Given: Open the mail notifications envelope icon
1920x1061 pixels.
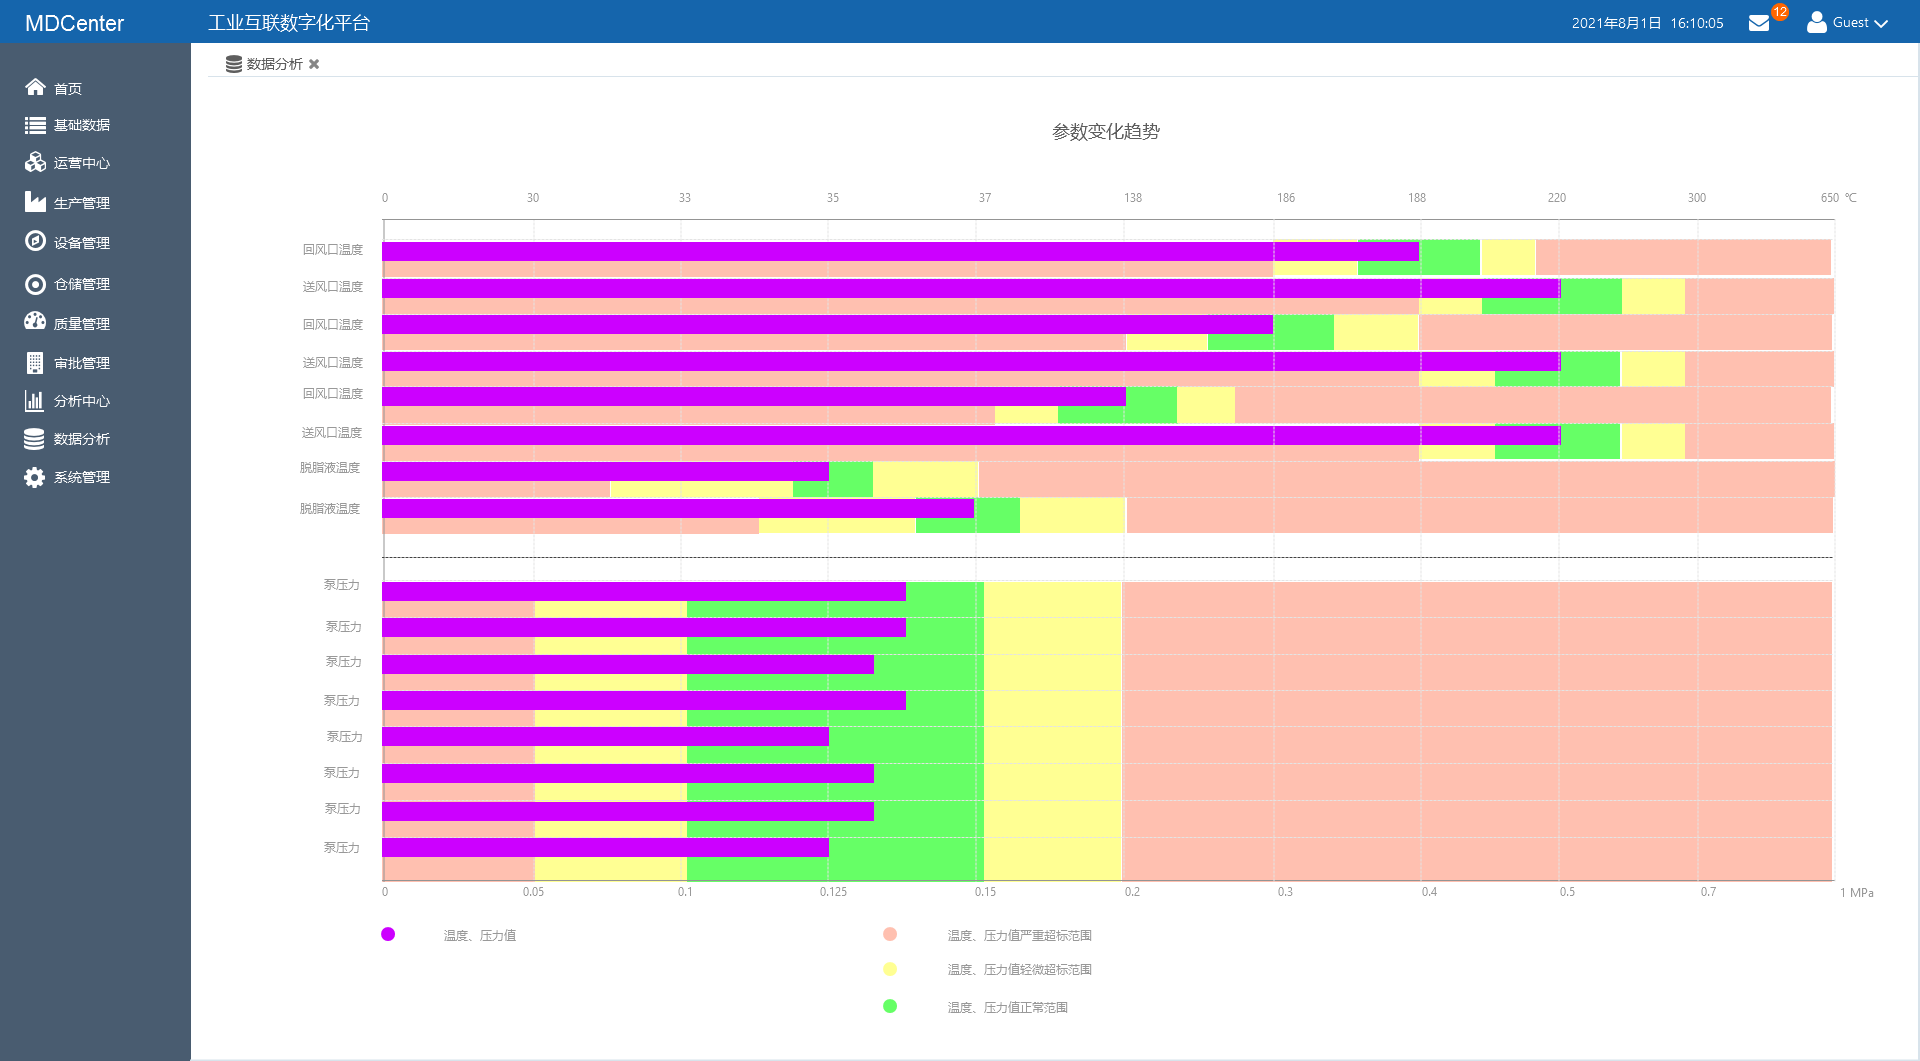Looking at the screenshot, I should tap(1759, 23).
